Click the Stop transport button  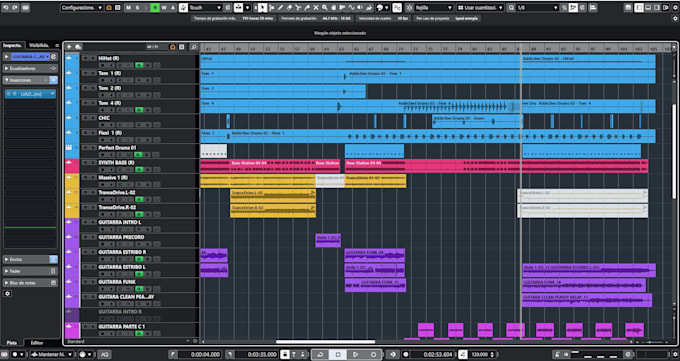coord(338,354)
